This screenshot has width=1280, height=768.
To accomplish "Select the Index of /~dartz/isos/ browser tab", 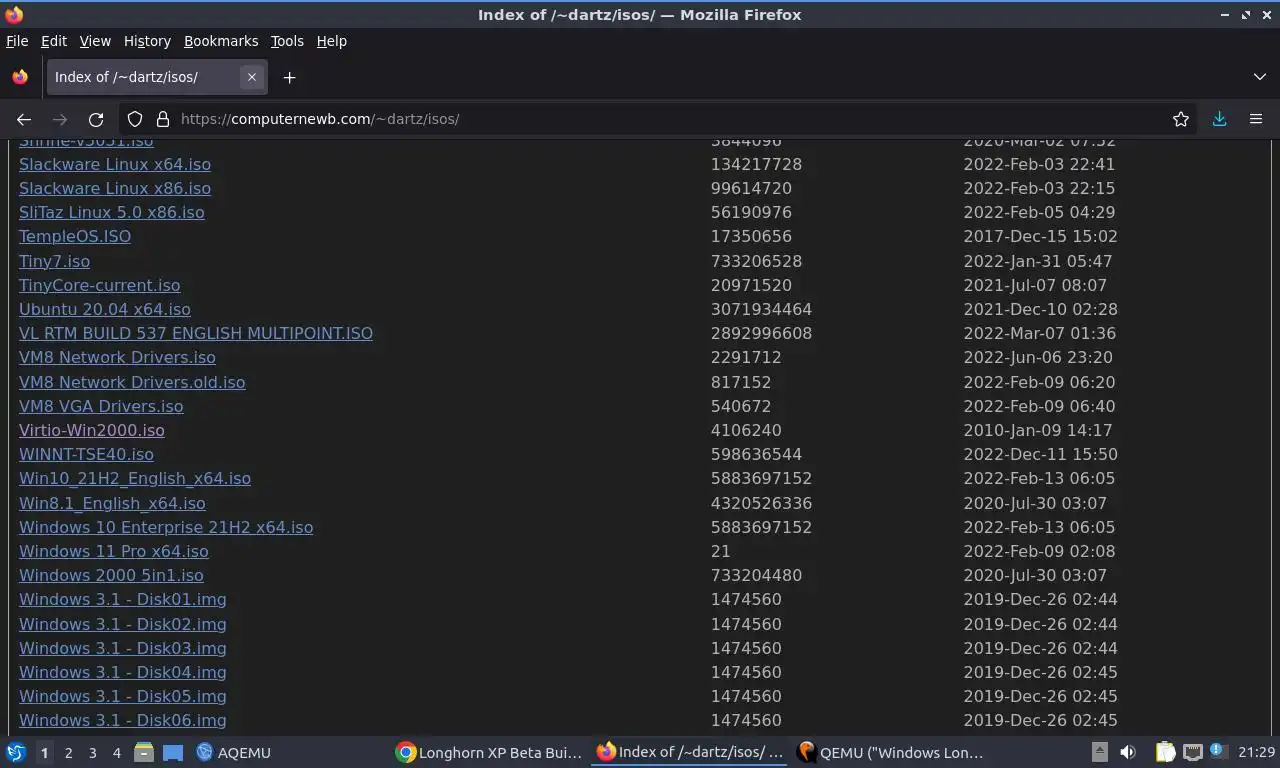I will [x=156, y=77].
